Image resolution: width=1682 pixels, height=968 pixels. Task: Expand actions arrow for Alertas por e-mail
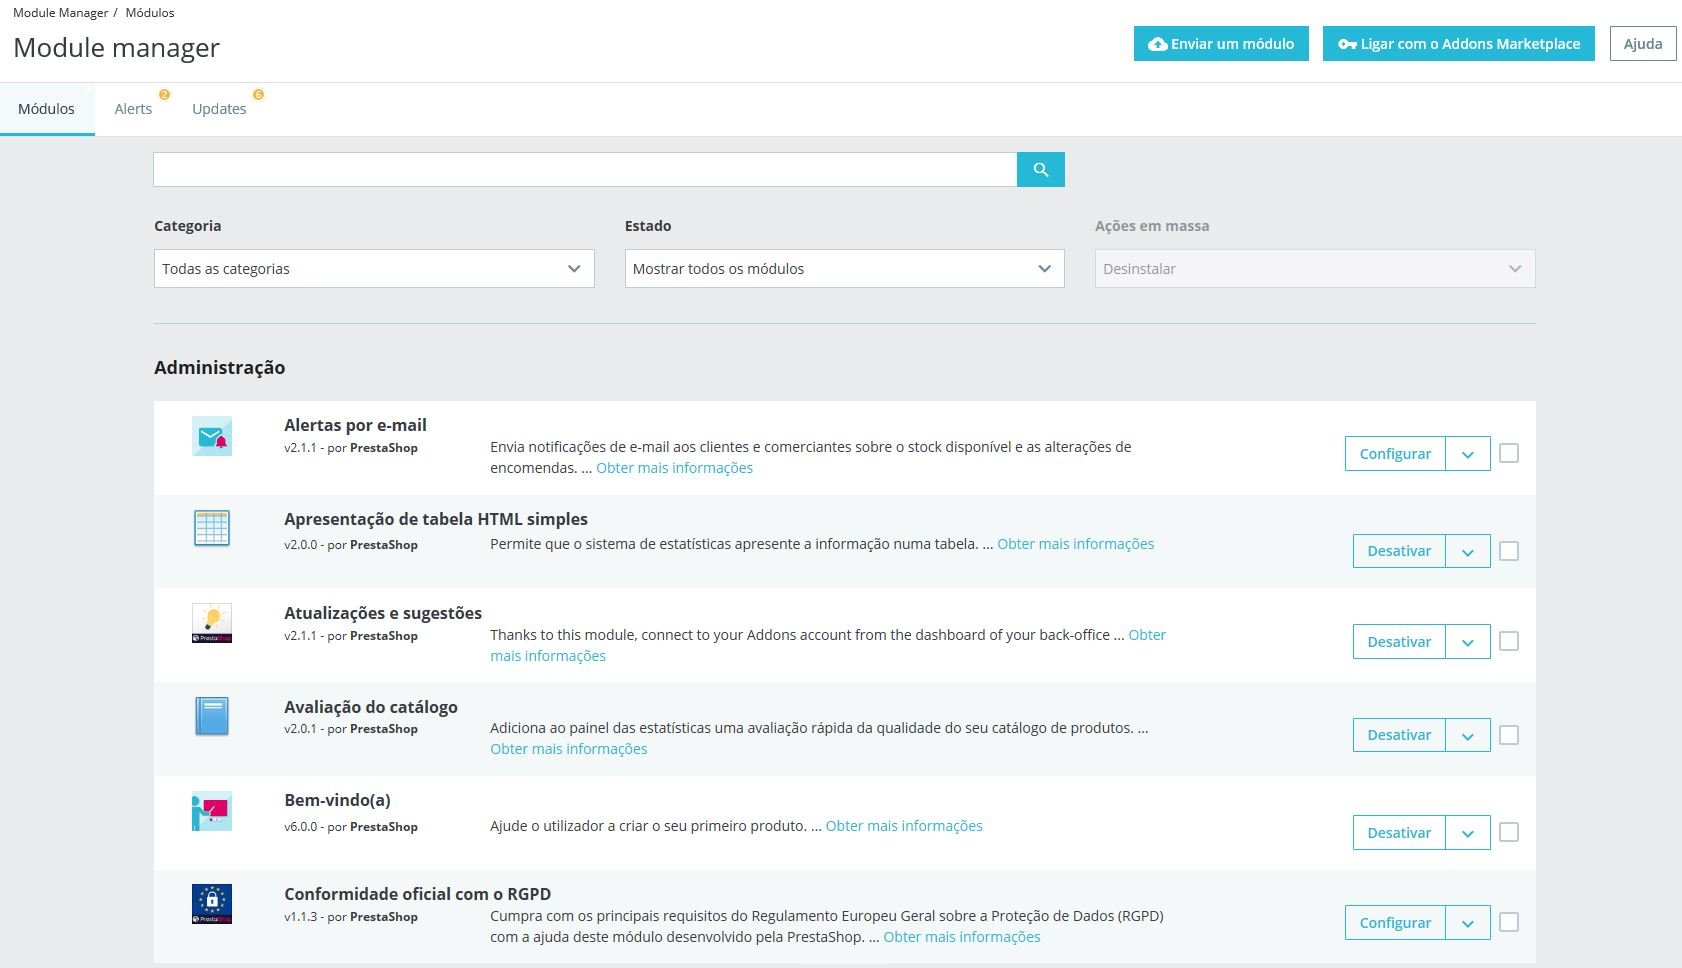point(1468,454)
